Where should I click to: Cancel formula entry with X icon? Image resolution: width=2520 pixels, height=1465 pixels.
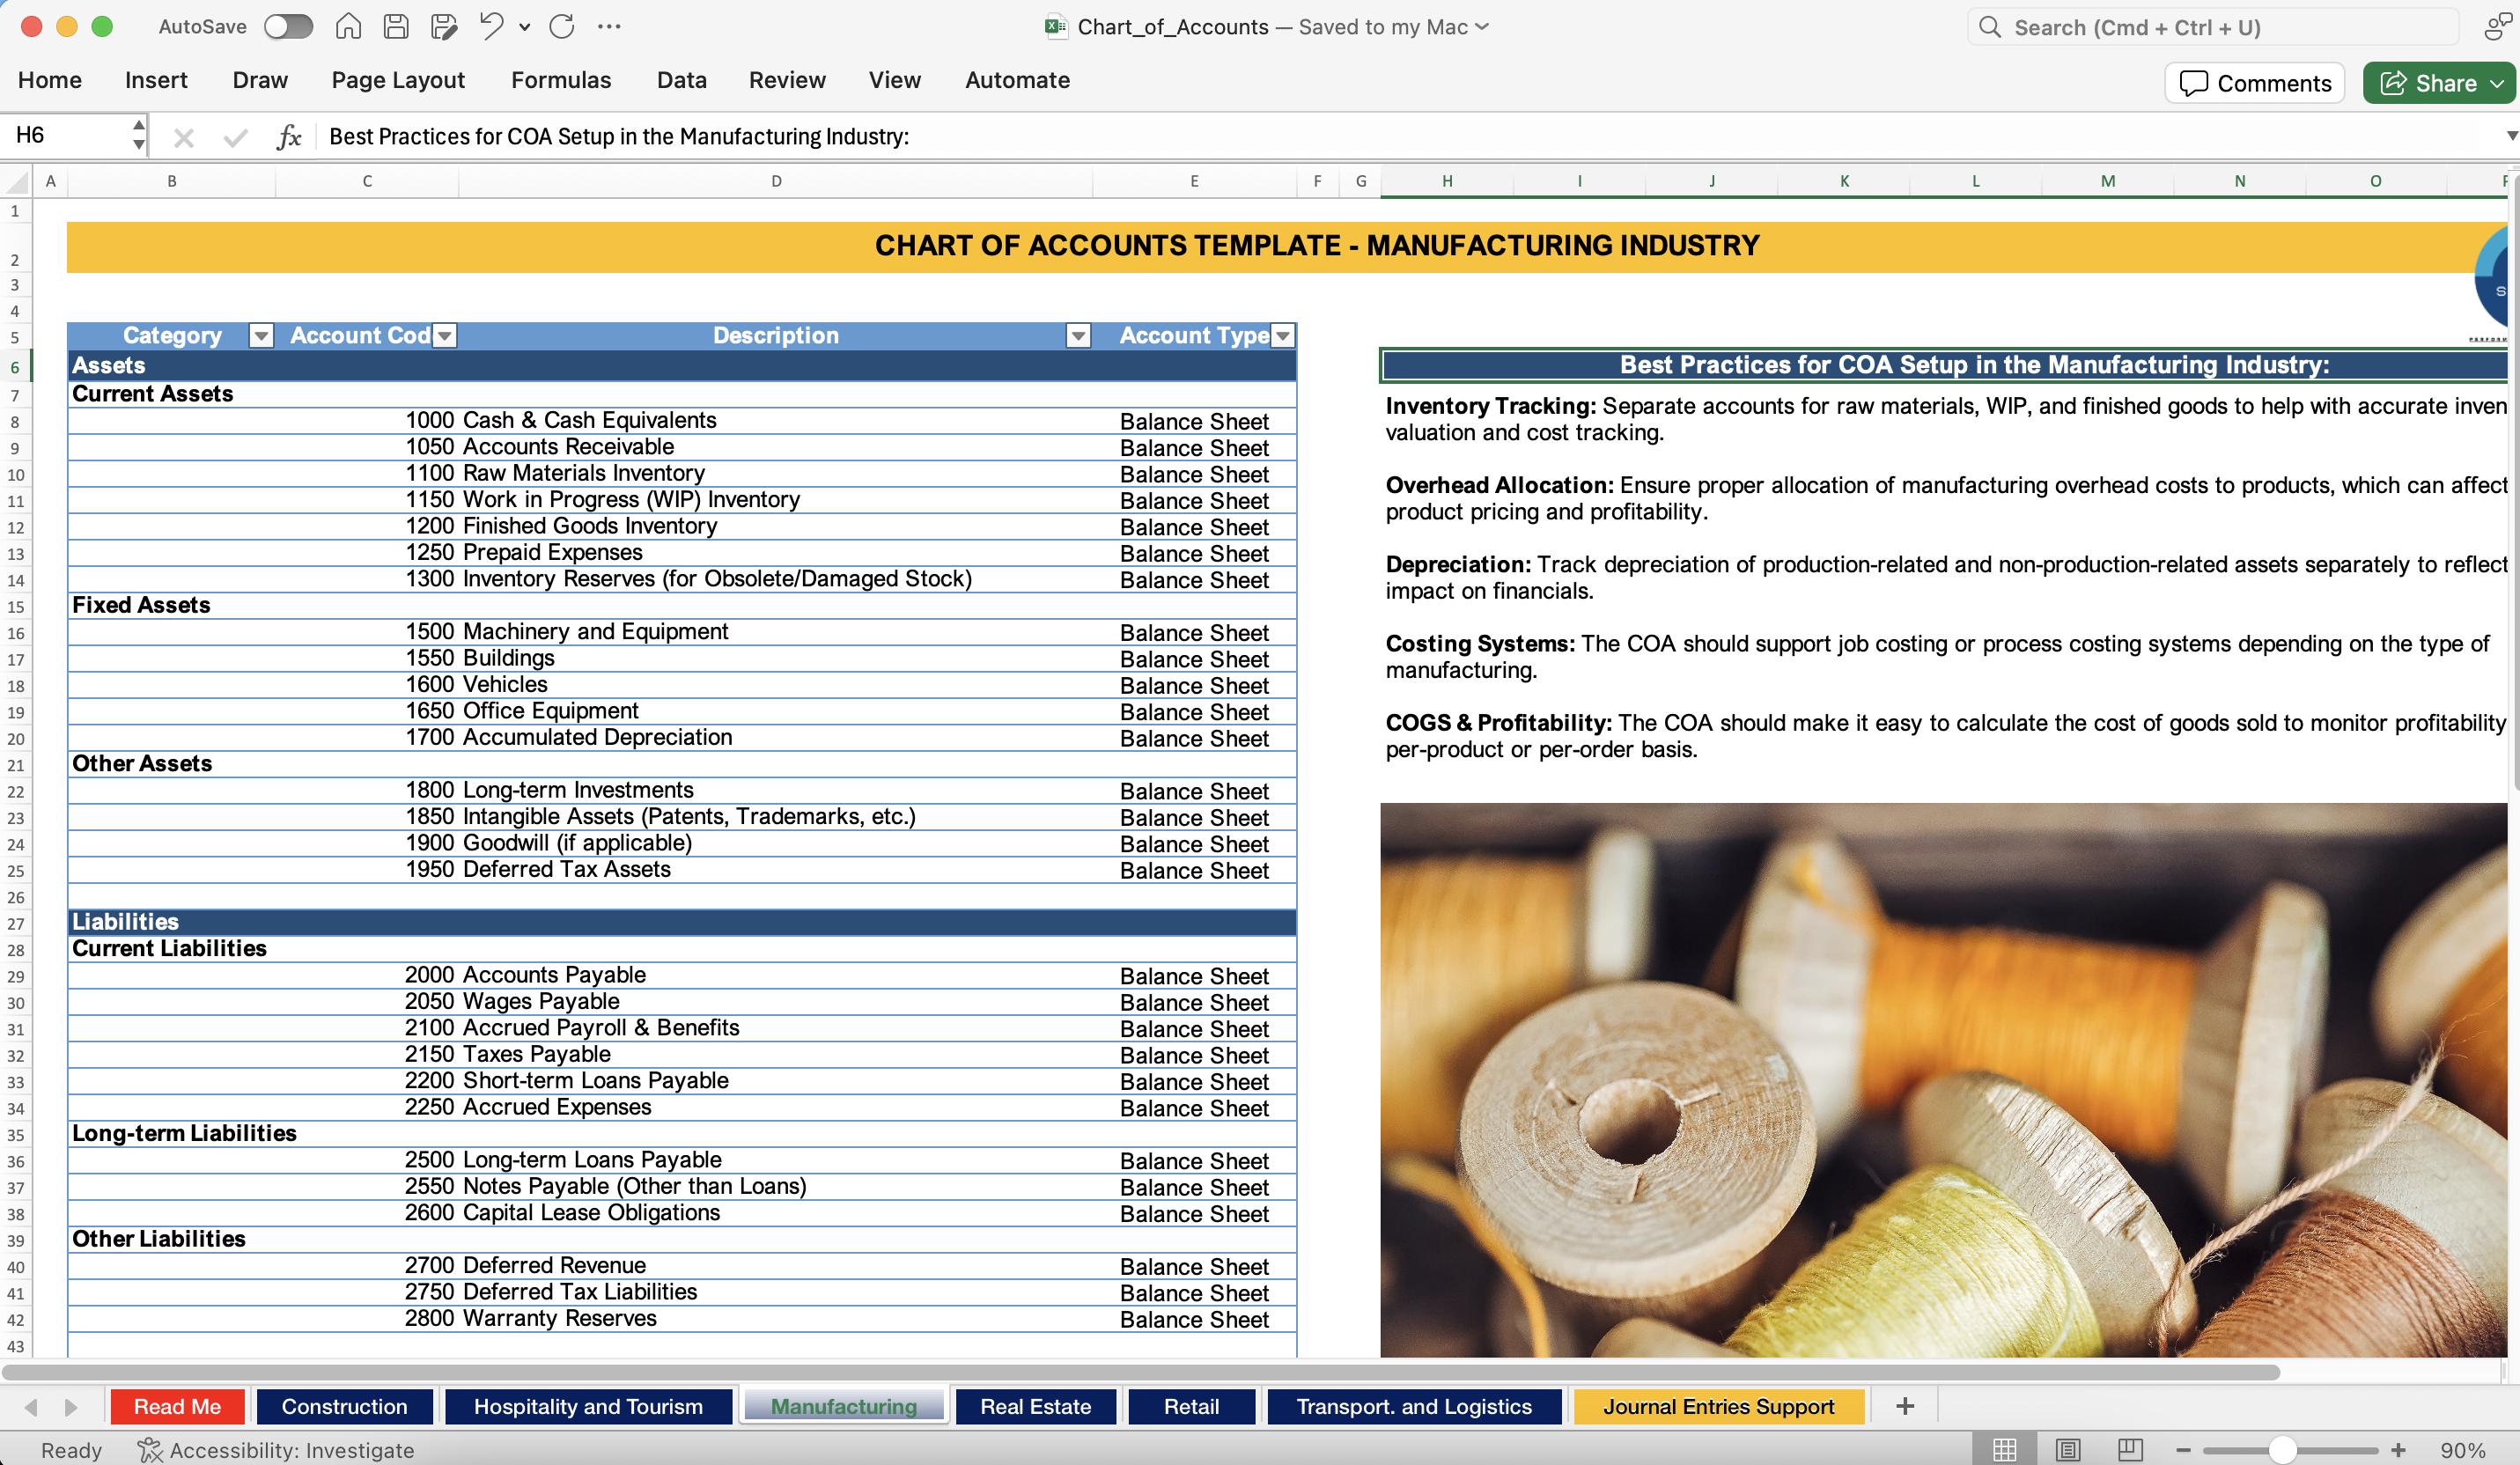pyautogui.click(x=184, y=137)
